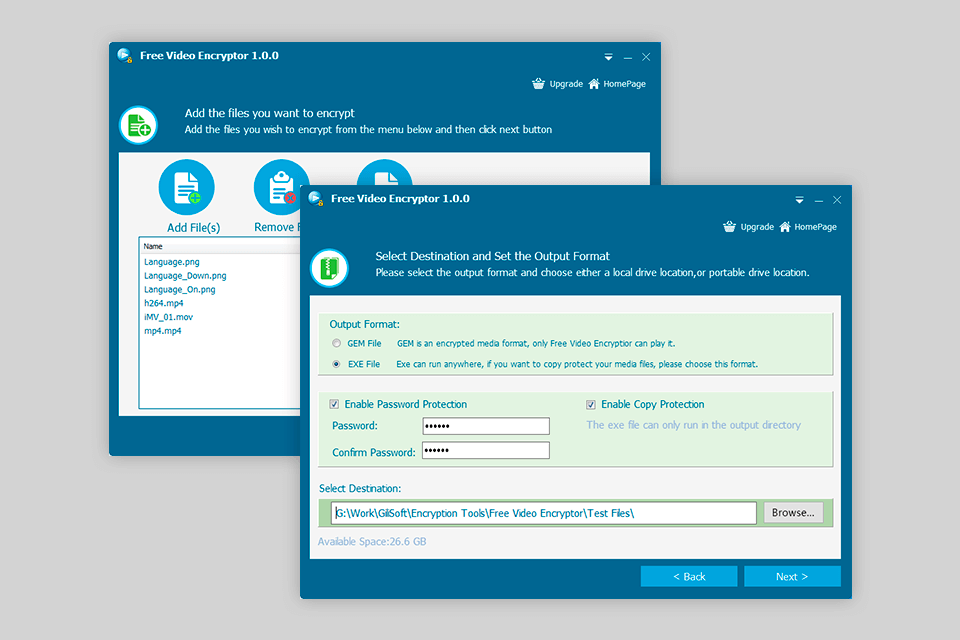960x640 pixels.
Task: Close the back Free Video Encryptor window
Action: pos(646,57)
